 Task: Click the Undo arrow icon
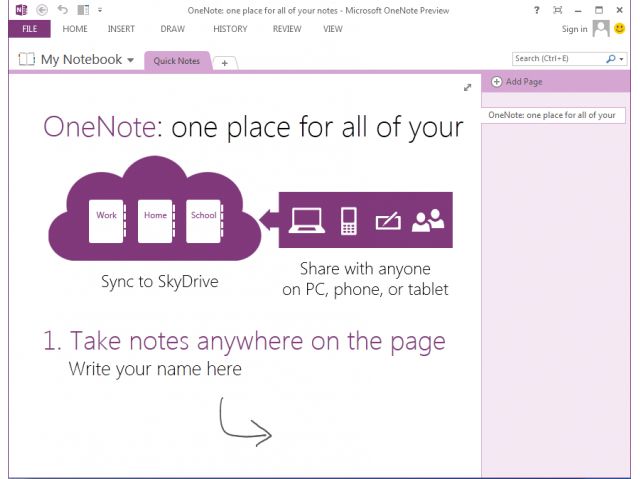click(63, 10)
